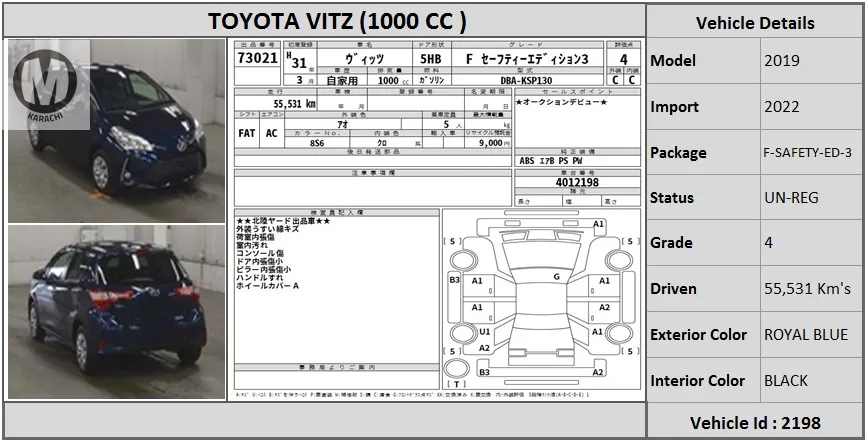Click the ★★北陸ヤード出品車★★ inspector note
This screenshot has height=441, width=868.
coord(283,221)
